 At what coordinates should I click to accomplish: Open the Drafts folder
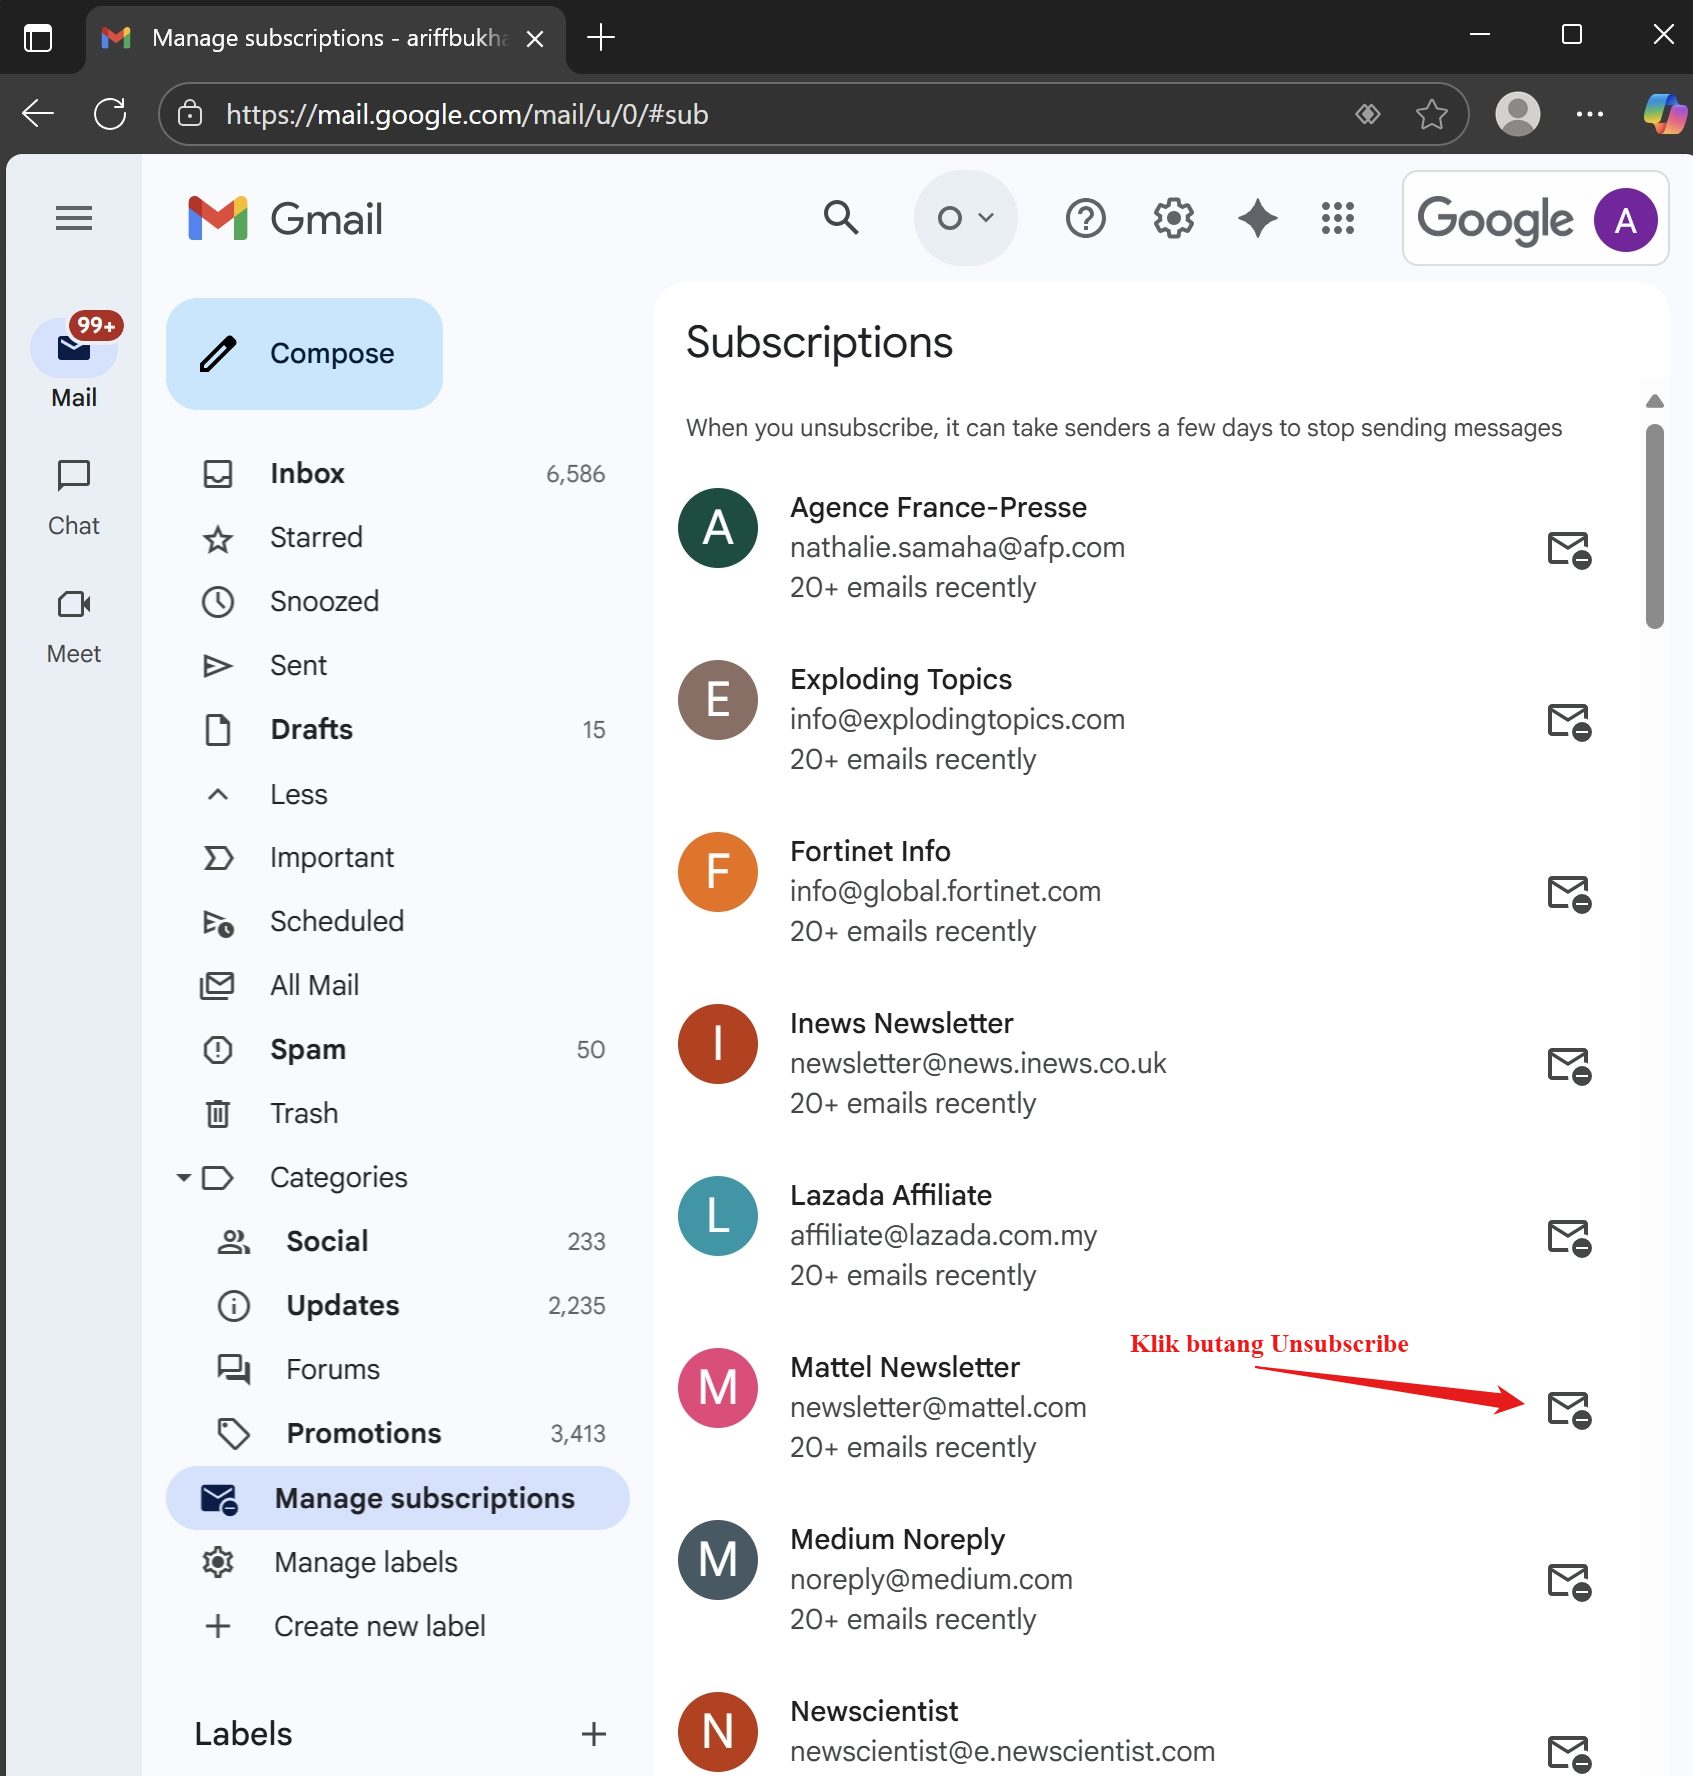coord(398,729)
